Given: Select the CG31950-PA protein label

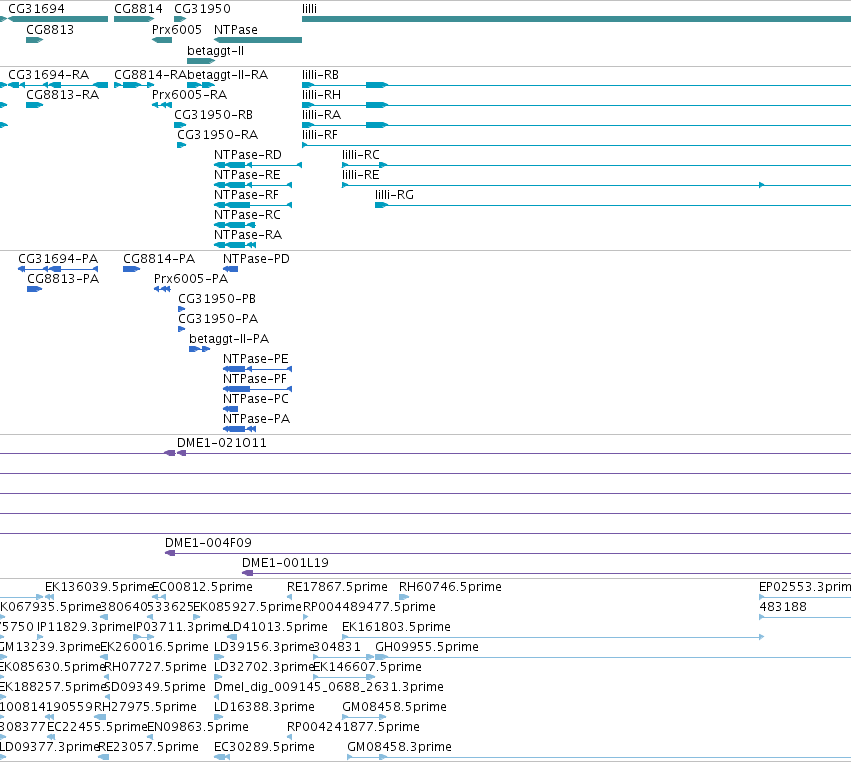Looking at the screenshot, I should pos(218,319).
